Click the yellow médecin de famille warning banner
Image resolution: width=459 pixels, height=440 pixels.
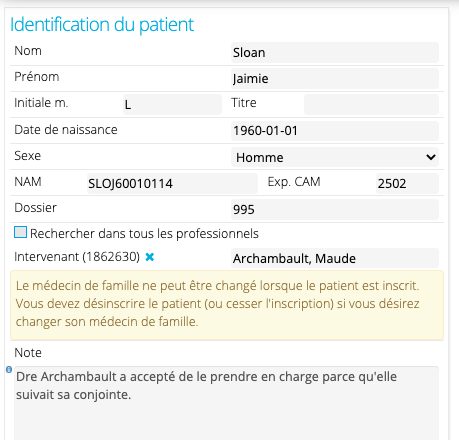click(x=227, y=305)
